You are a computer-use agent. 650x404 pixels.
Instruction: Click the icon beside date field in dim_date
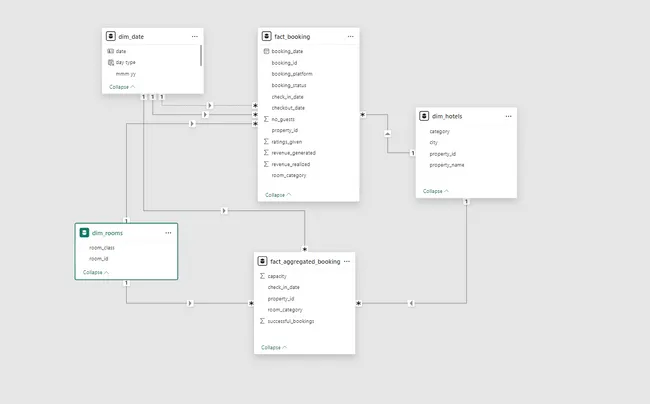pos(110,51)
